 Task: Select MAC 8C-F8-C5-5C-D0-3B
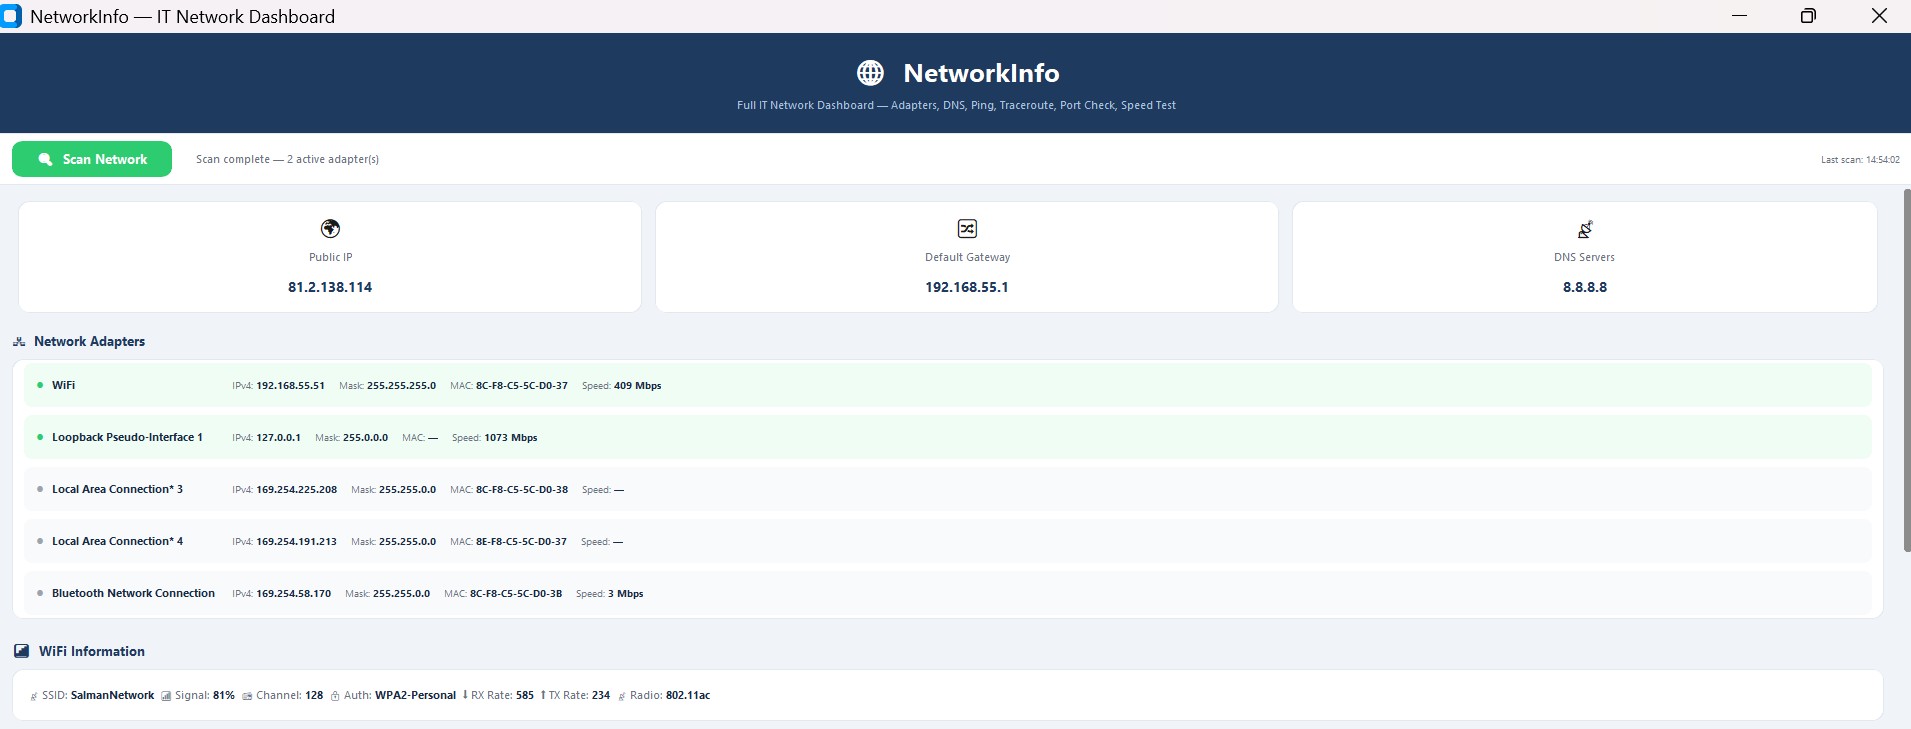(x=516, y=593)
